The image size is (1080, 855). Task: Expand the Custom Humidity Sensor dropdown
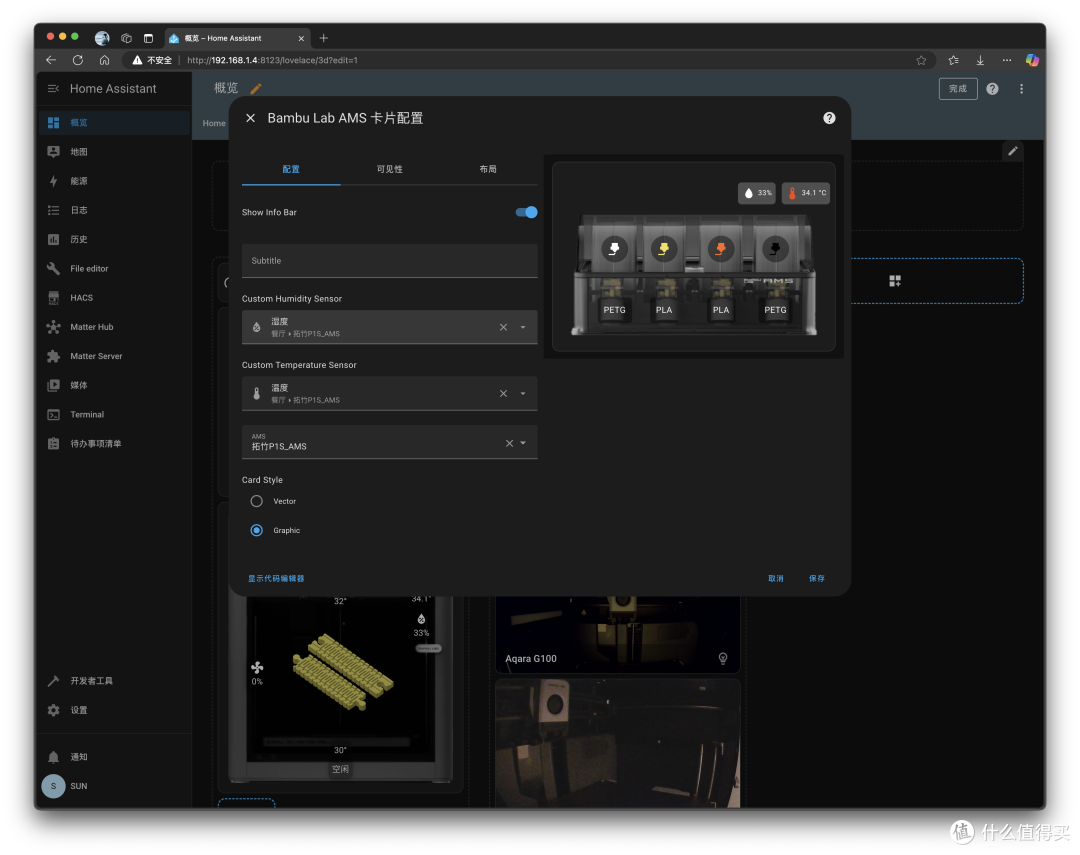523,327
